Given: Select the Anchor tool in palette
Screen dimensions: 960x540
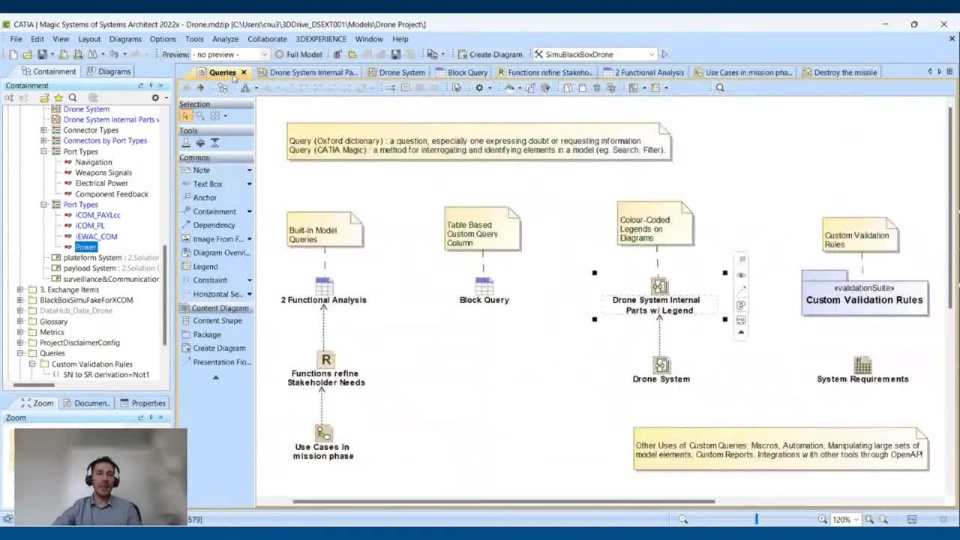Looking at the screenshot, I should point(204,198).
